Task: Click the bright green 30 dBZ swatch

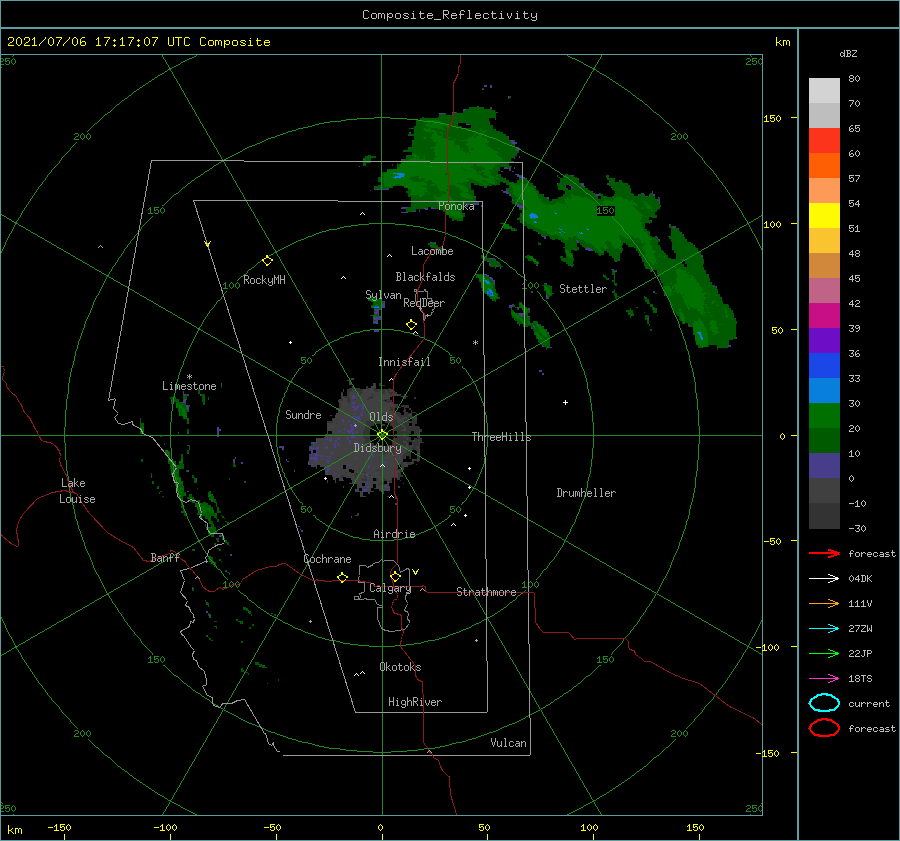Action: [824, 415]
